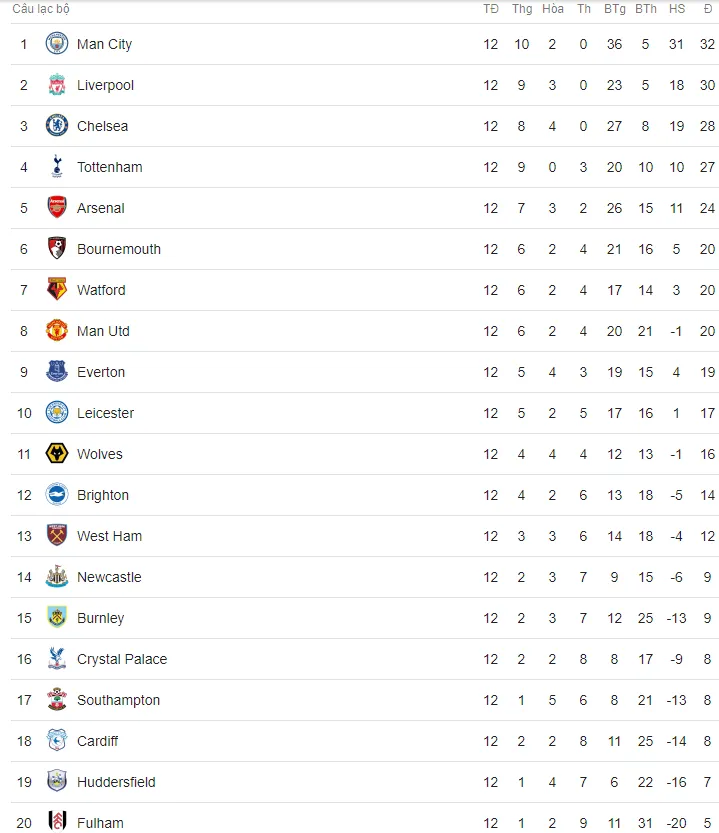Click the HS goal difference header
Viewport: 719px width, 833px height.
click(x=676, y=9)
